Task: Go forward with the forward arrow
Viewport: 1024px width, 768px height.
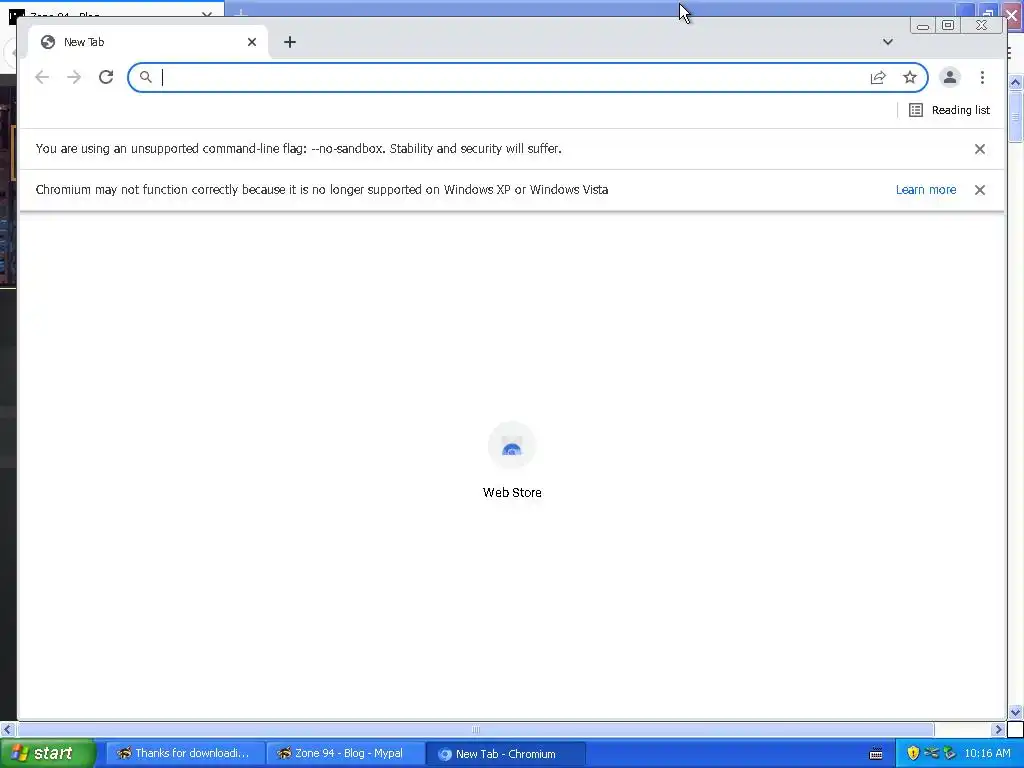Action: (74, 77)
